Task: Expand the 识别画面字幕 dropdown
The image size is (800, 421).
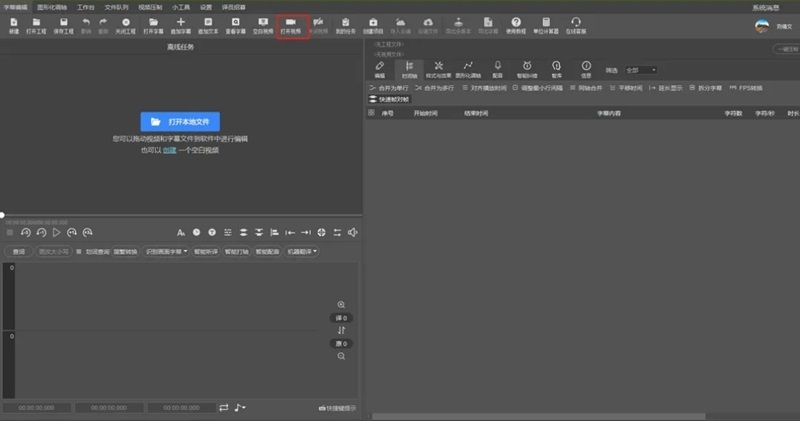Action: click(165, 251)
